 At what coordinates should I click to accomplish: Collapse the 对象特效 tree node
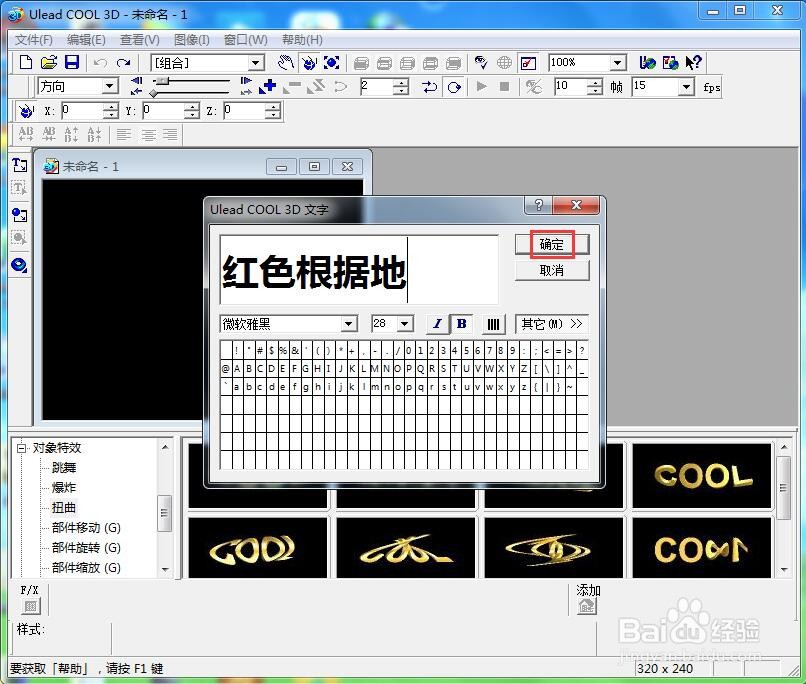point(22,448)
